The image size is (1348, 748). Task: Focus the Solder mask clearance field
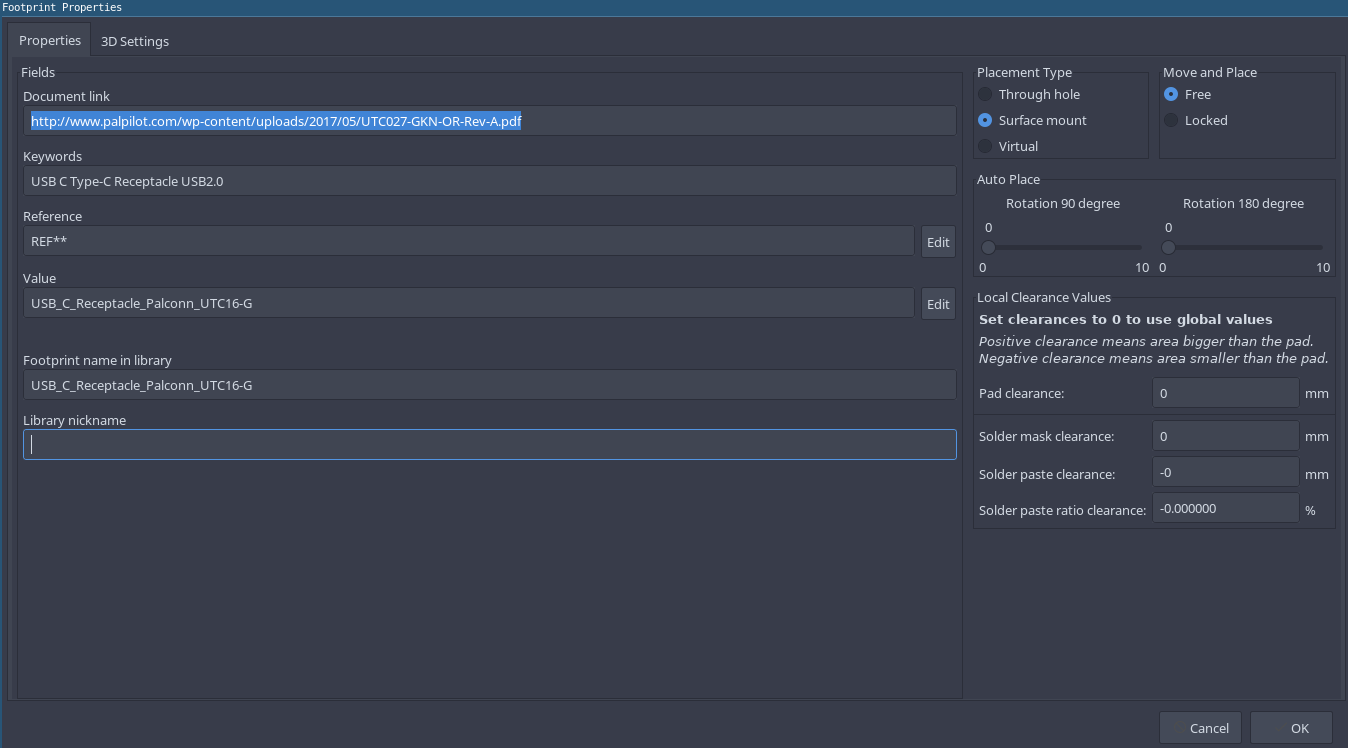tap(1225, 436)
